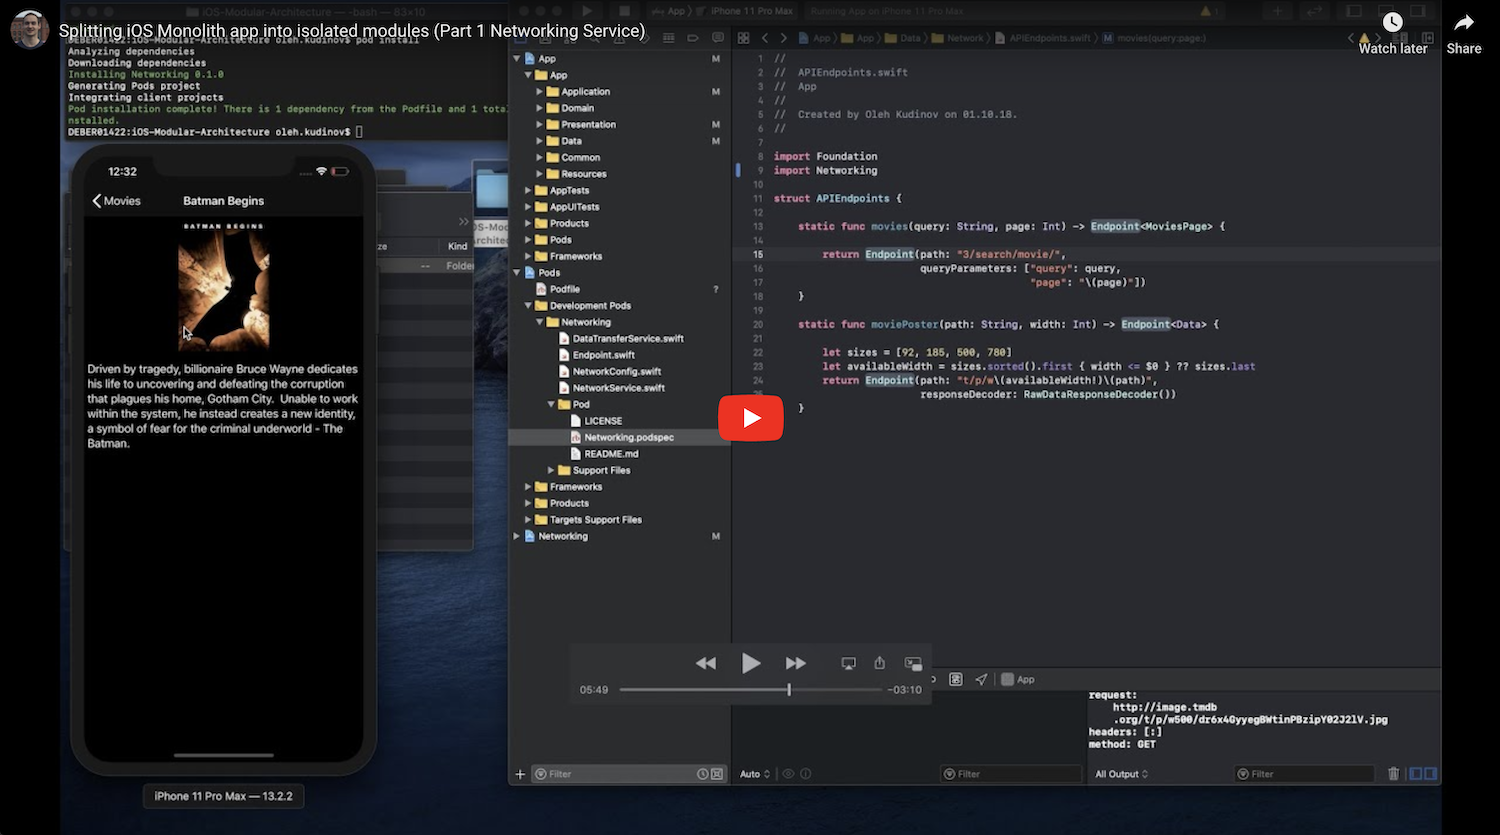This screenshot has width=1500, height=835.
Task: Open NetworkService.swift
Action: click(x=618, y=388)
